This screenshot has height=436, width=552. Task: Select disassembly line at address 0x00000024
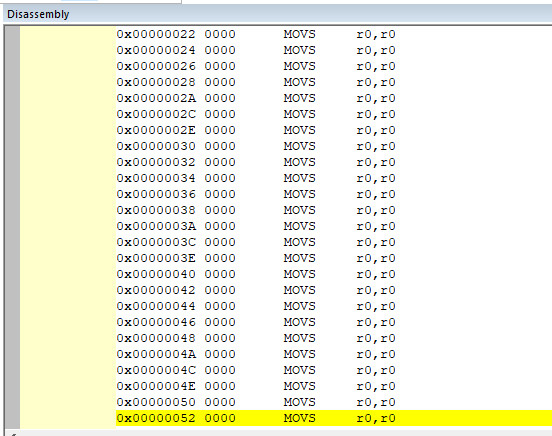334,50
